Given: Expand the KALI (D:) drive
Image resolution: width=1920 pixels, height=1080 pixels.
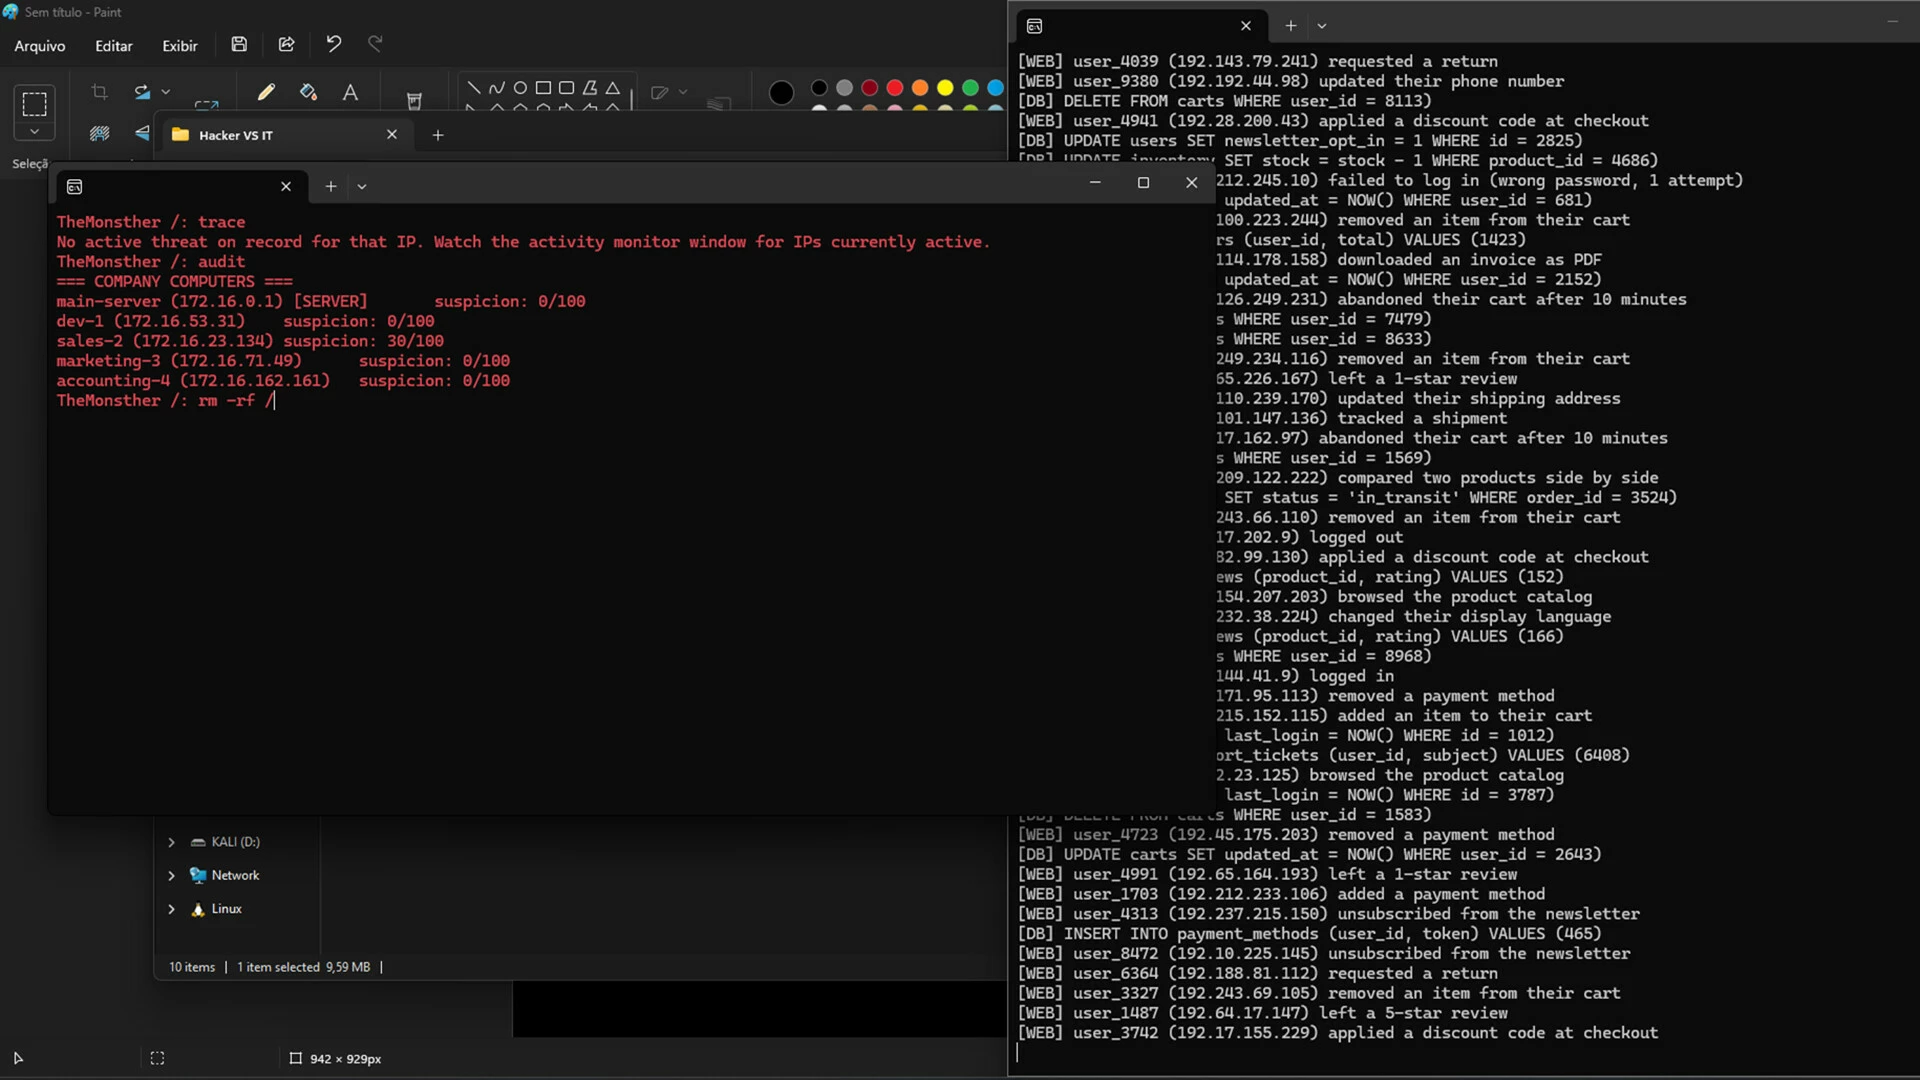Looking at the screenshot, I should pyautogui.click(x=171, y=842).
